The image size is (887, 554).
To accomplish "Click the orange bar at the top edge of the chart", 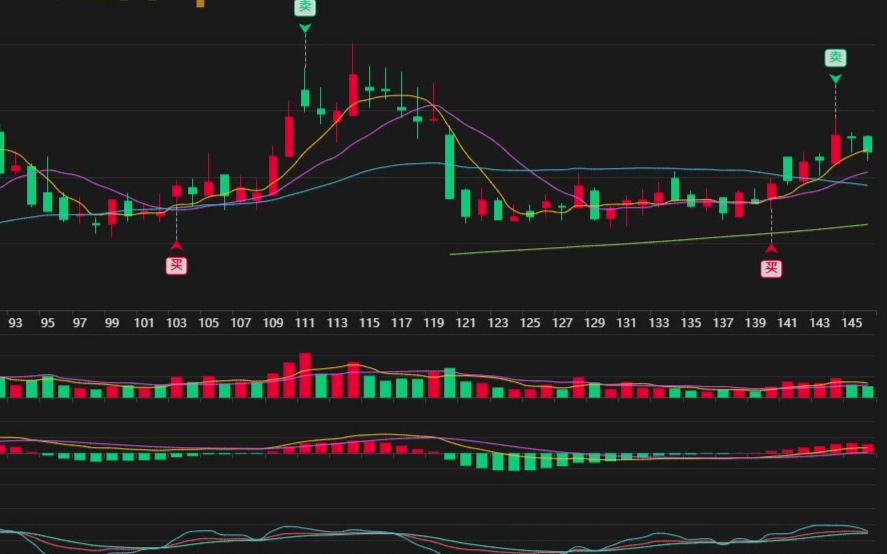I will point(200,3).
